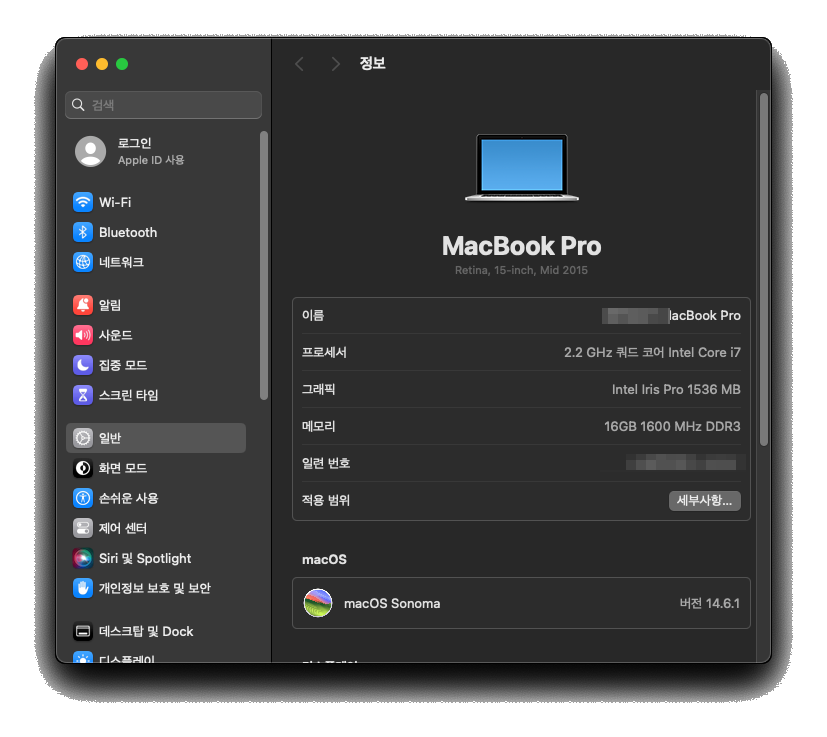Screen dimensions: 827x737
Task: Click the macOS Sonoma name text
Action: point(392,604)
